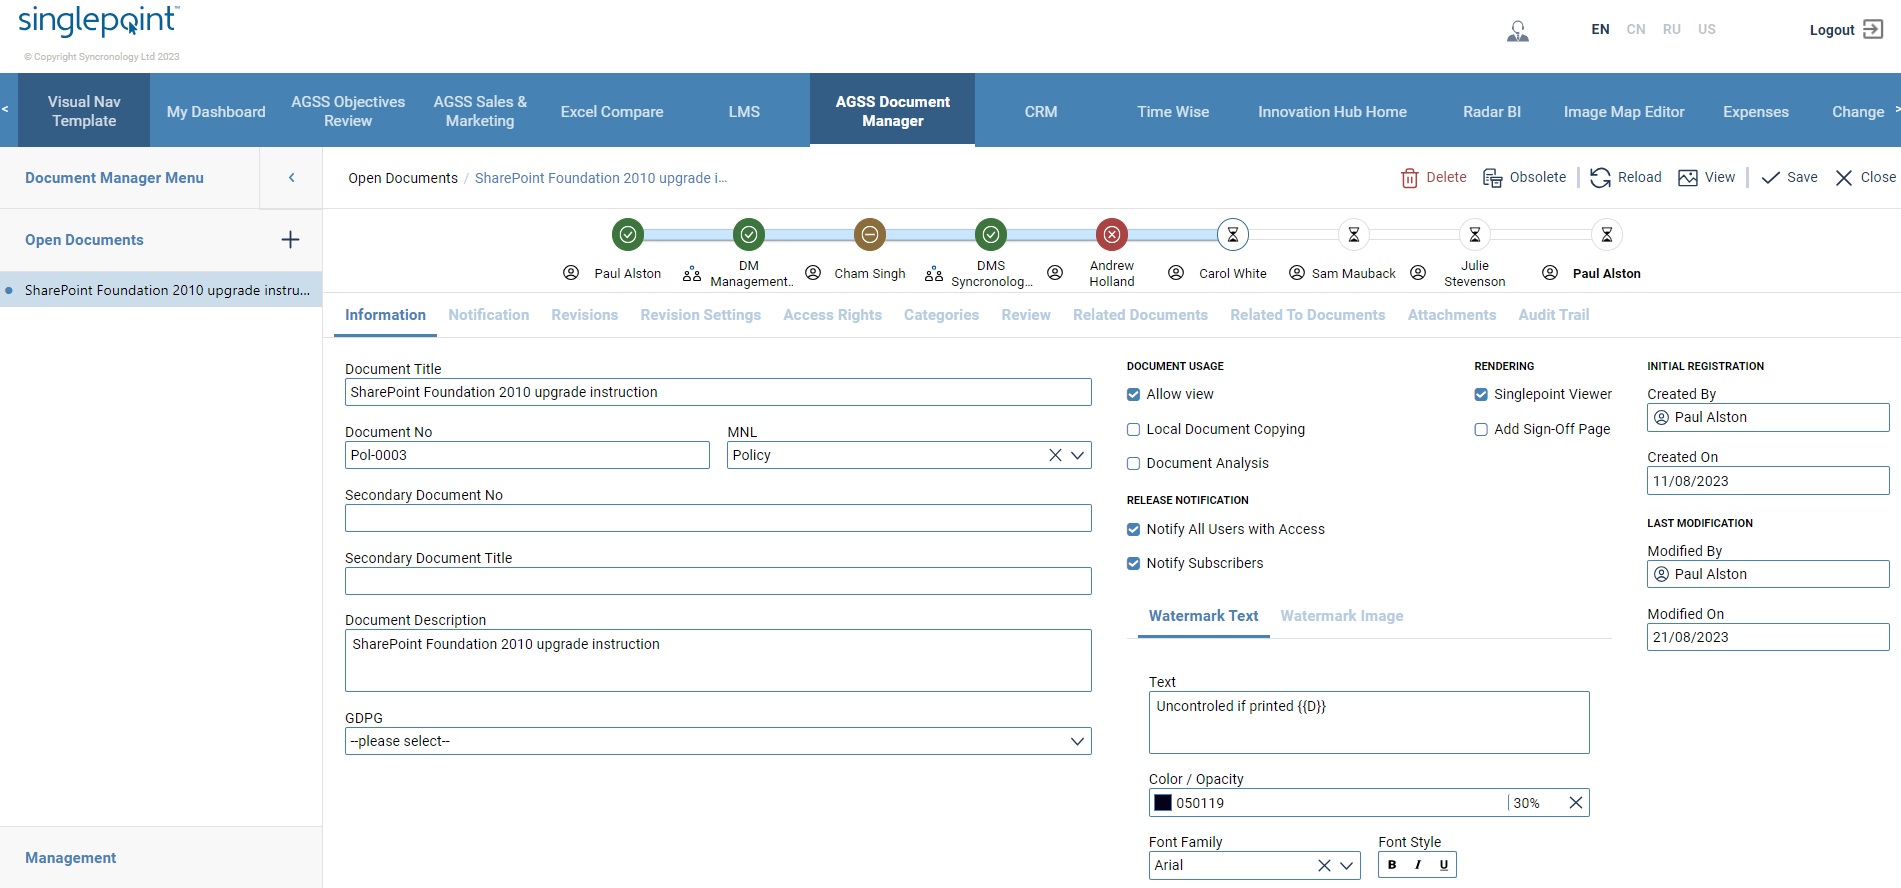
Task: Switch to Watermark Image tab
Action: tap(1342, 616)
